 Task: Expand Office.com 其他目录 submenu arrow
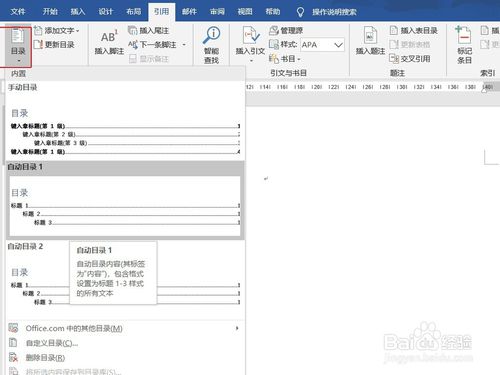[237, 328]
